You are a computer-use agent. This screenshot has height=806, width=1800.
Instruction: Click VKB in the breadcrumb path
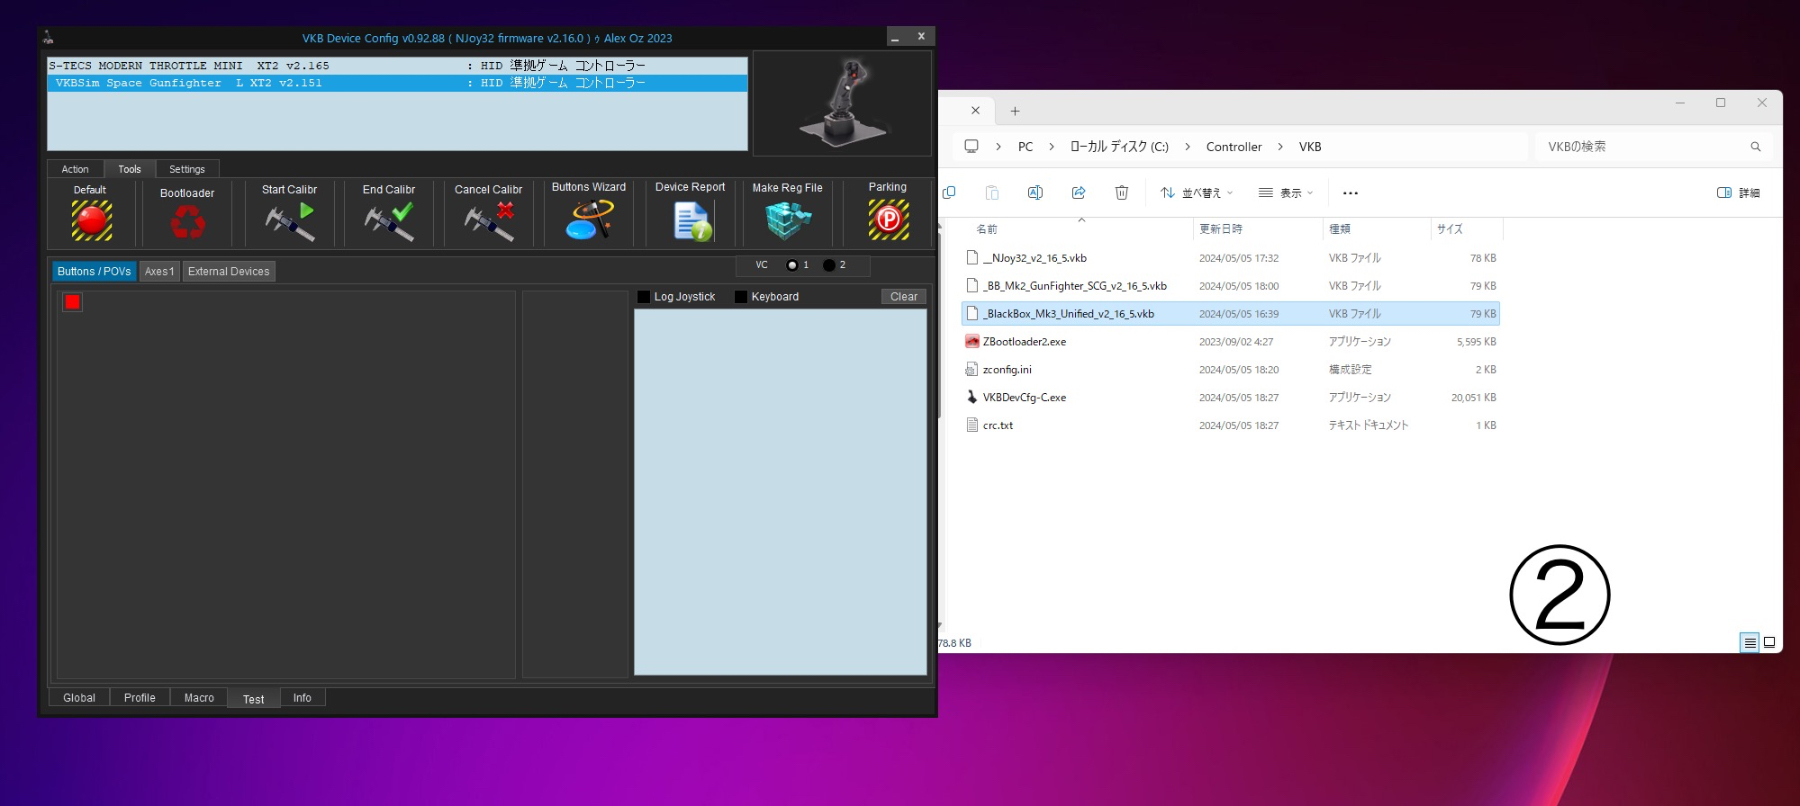[x=1310, y=147]
